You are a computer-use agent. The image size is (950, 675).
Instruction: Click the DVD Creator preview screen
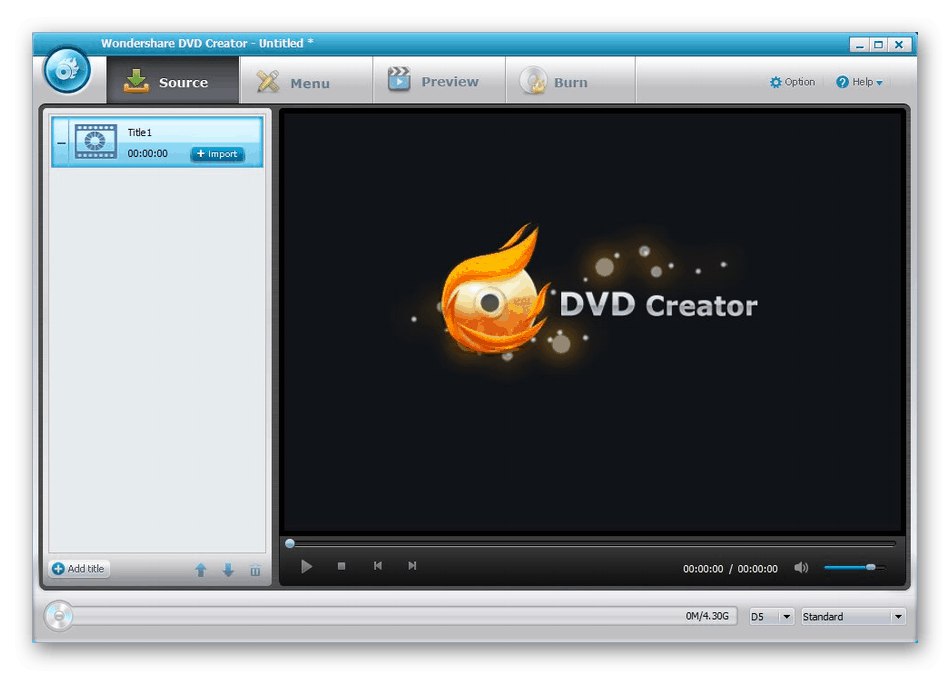pos(593,321)
